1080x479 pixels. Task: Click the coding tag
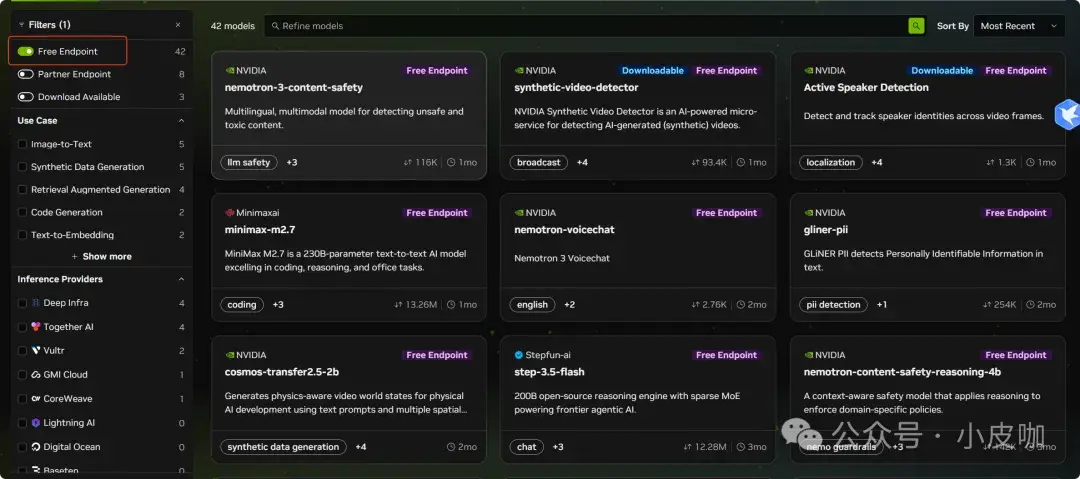coord(242,305)
